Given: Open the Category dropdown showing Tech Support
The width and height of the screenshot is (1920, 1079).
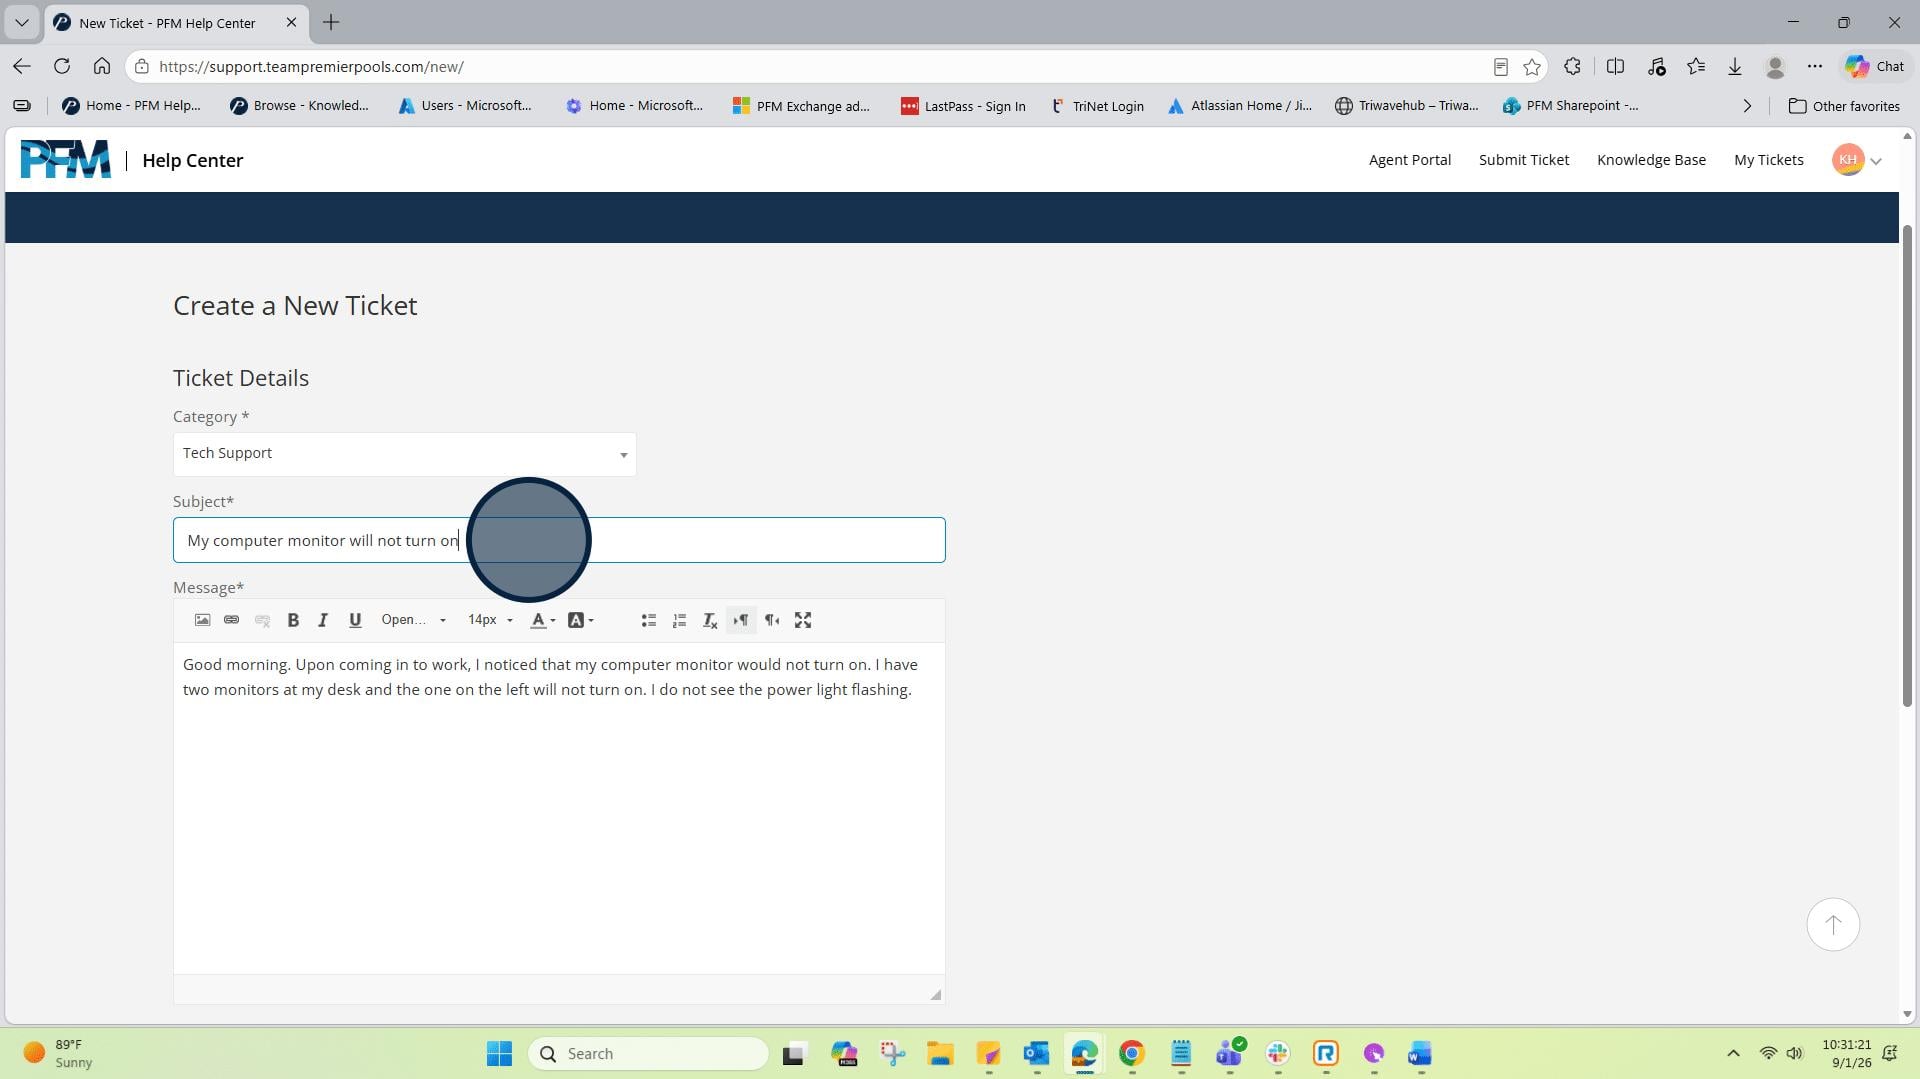Looking at the screenshot, I should click(x=404, y=454).
